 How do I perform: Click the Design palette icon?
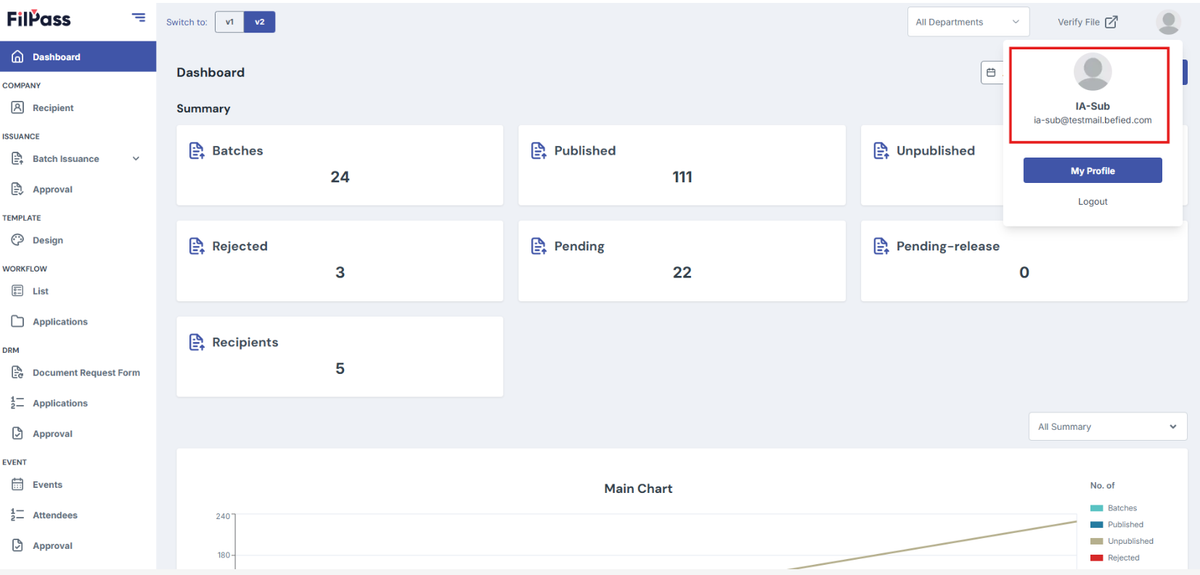(x=17, y=240)
